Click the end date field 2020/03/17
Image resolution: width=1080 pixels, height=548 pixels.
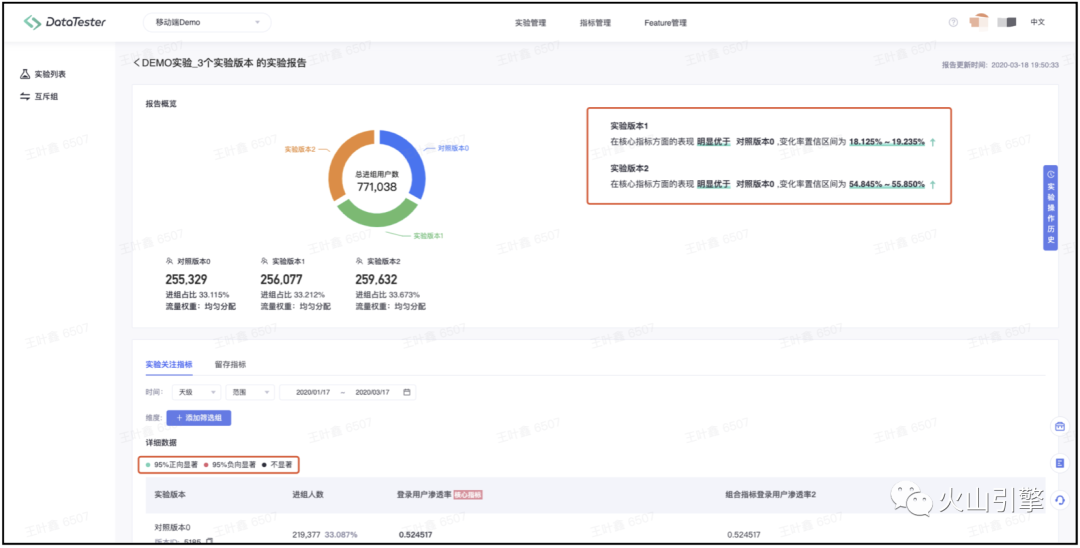tap(373, 392)
